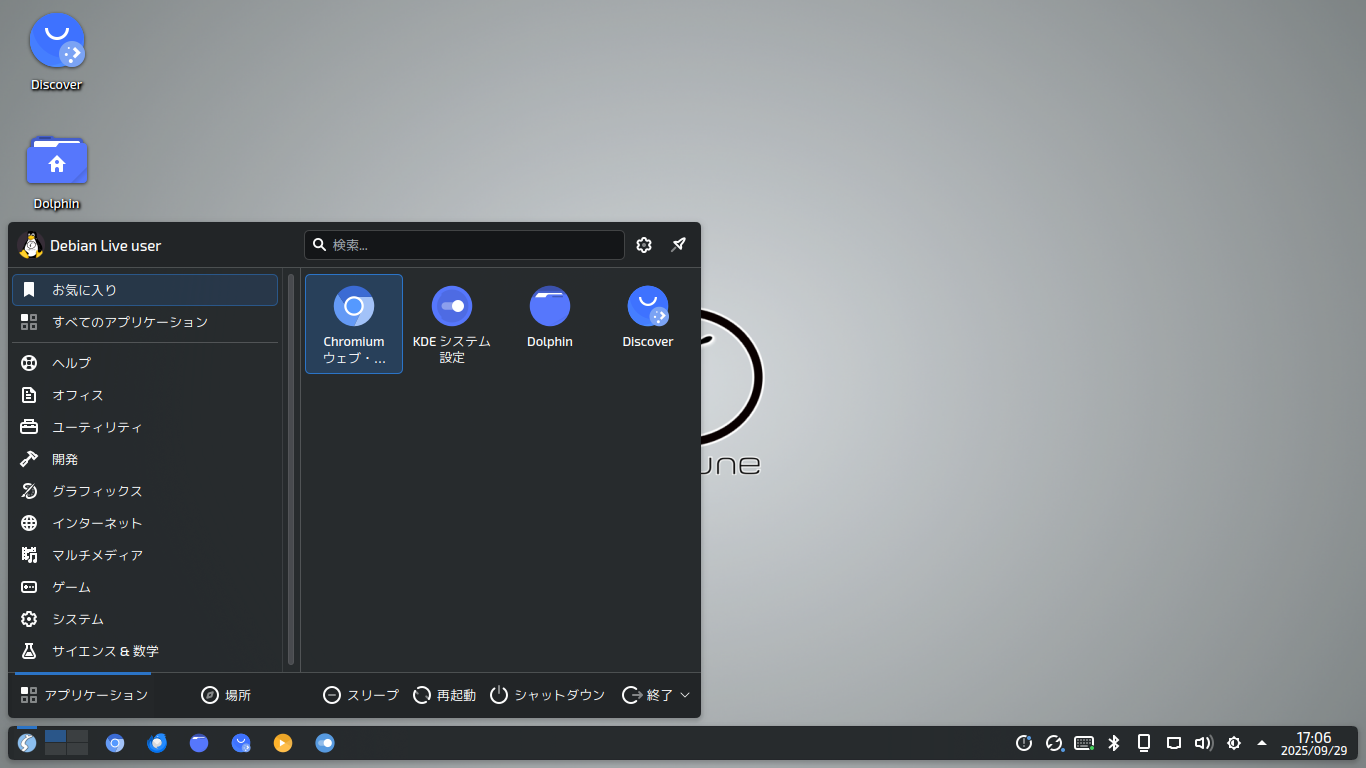Click the orange media player taskbar icon

click(x=283, y=743)
